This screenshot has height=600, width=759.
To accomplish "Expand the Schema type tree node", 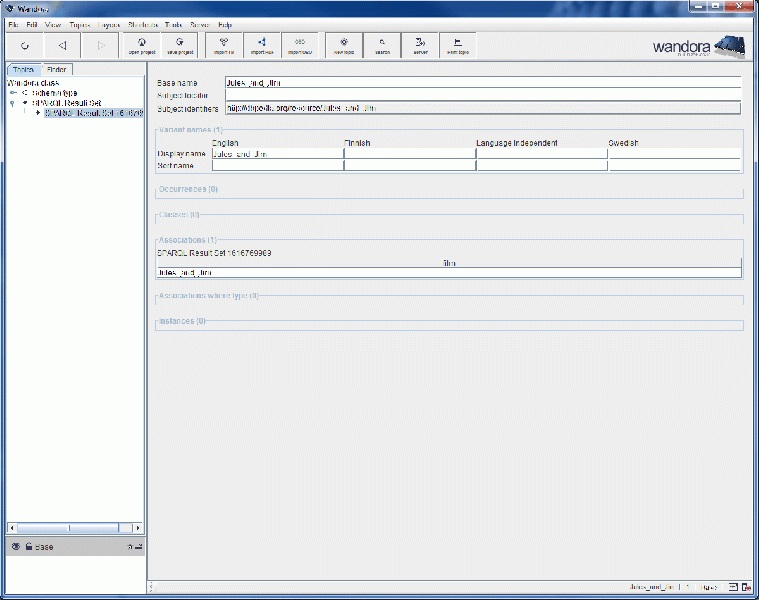I will (x=13, y=92).
